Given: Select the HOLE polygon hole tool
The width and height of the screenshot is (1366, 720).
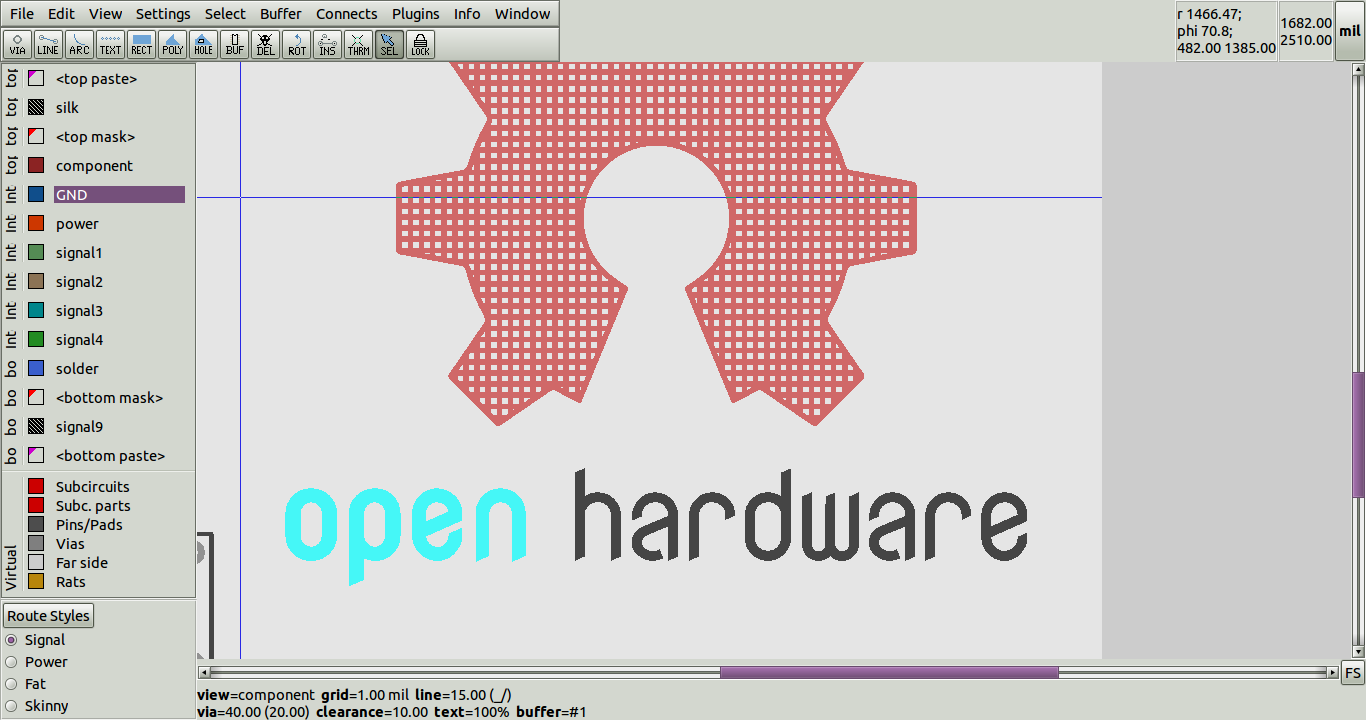Looking at the screenshot, I should coord(203,45).
